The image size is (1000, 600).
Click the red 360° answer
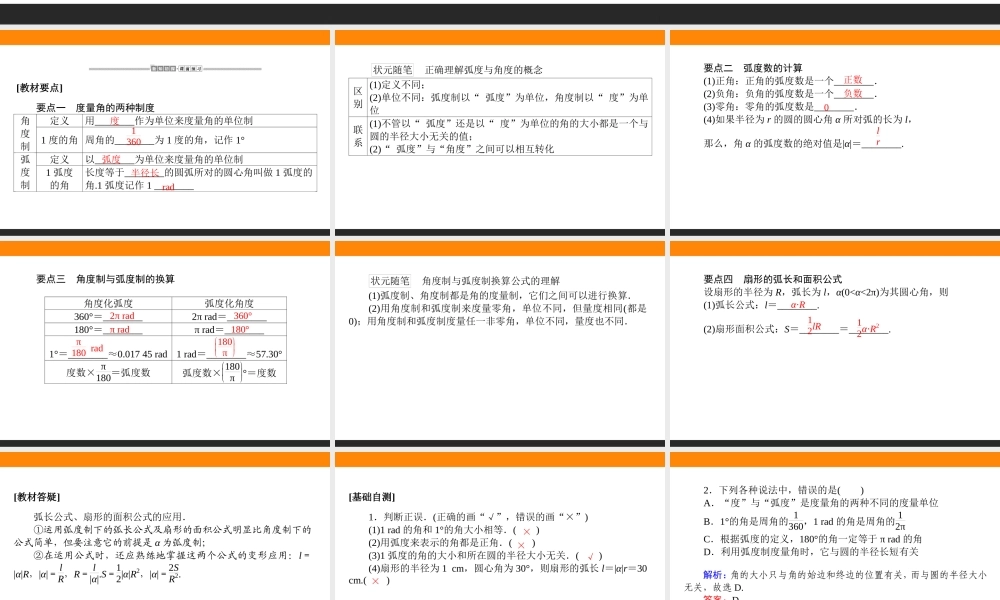pyautogui.click(x=242, y=316)
